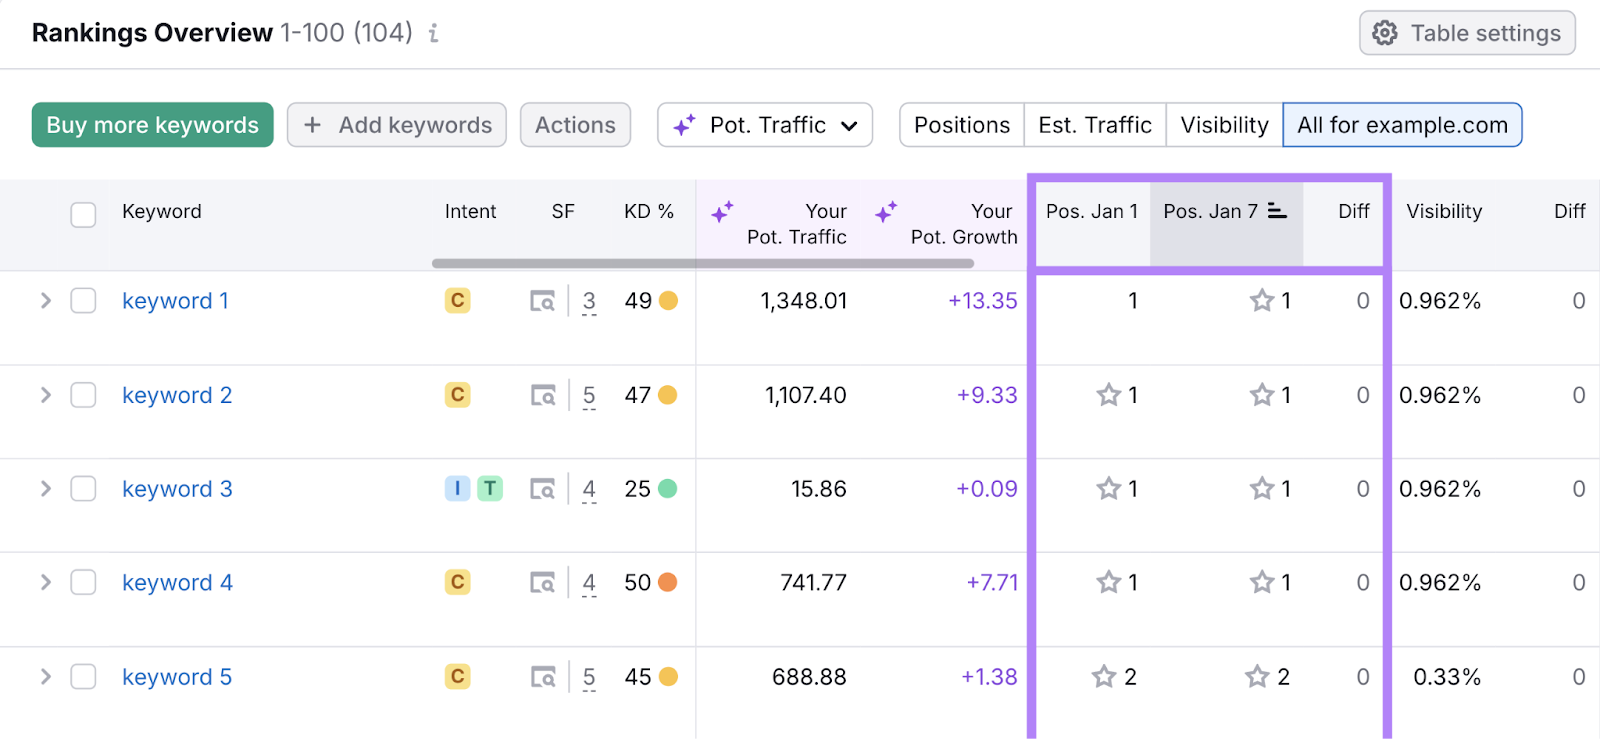Switch to the Positions tab
The width and height of the screenshot is (1600, 739).
point(961,125)
